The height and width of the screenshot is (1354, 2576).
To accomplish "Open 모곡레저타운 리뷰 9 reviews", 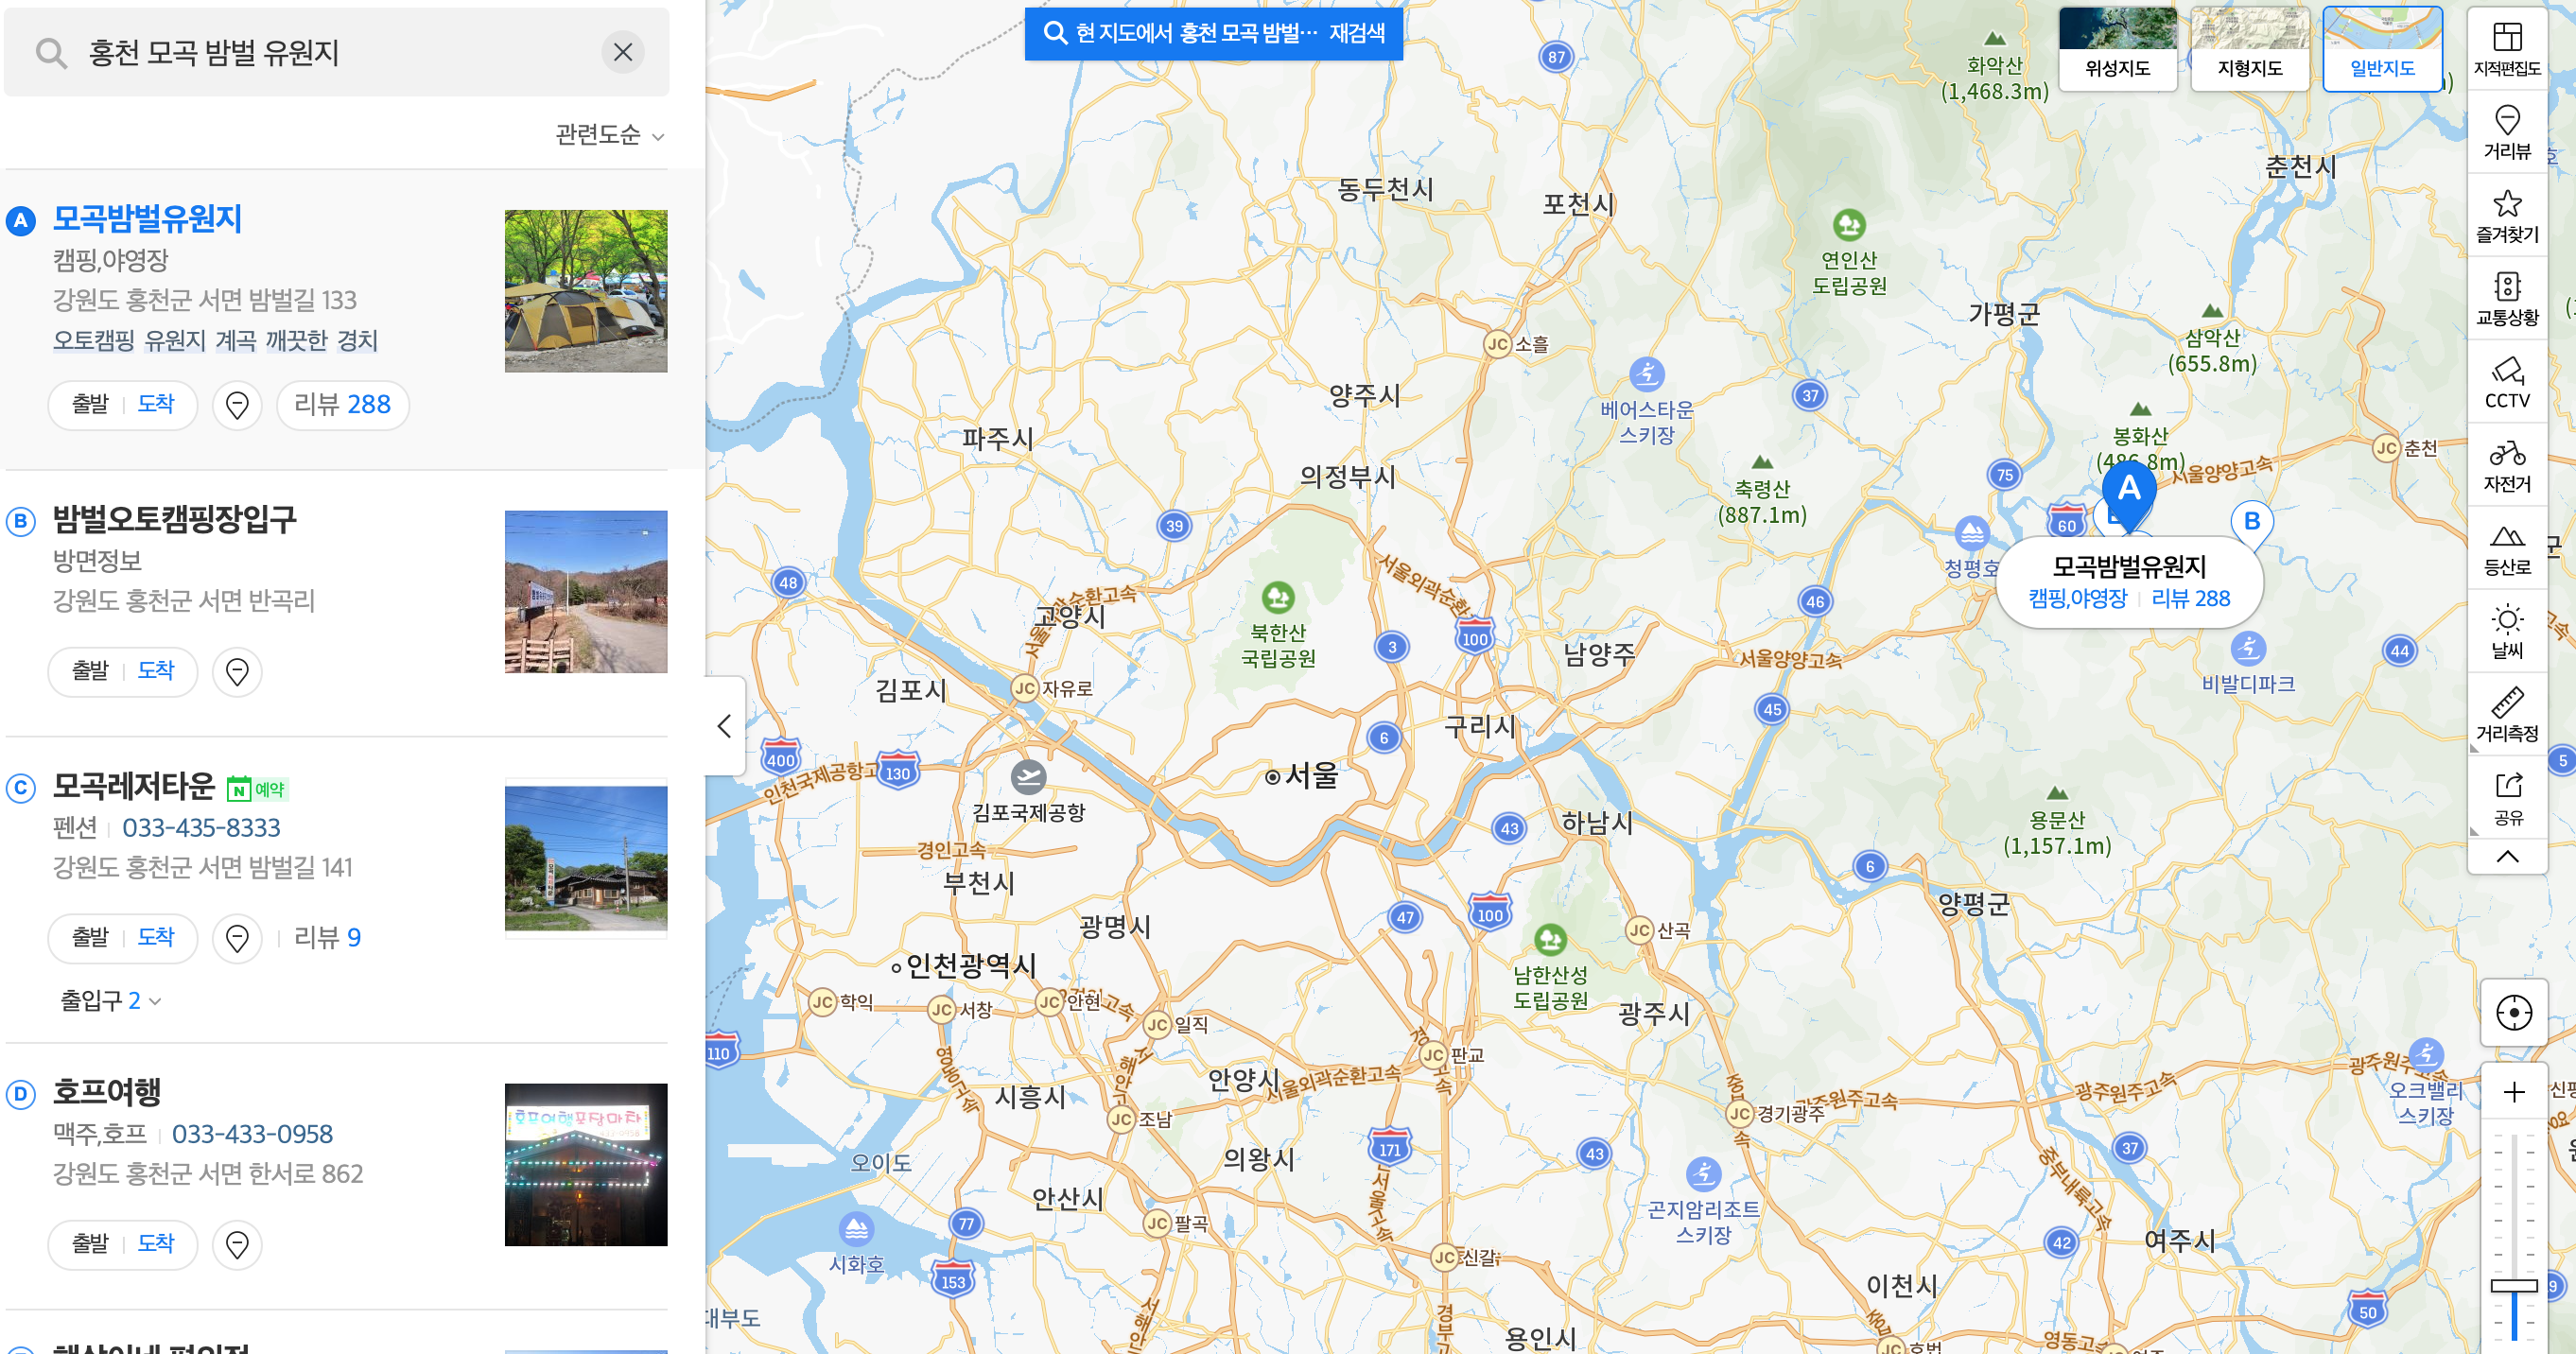I will (327, 938).
